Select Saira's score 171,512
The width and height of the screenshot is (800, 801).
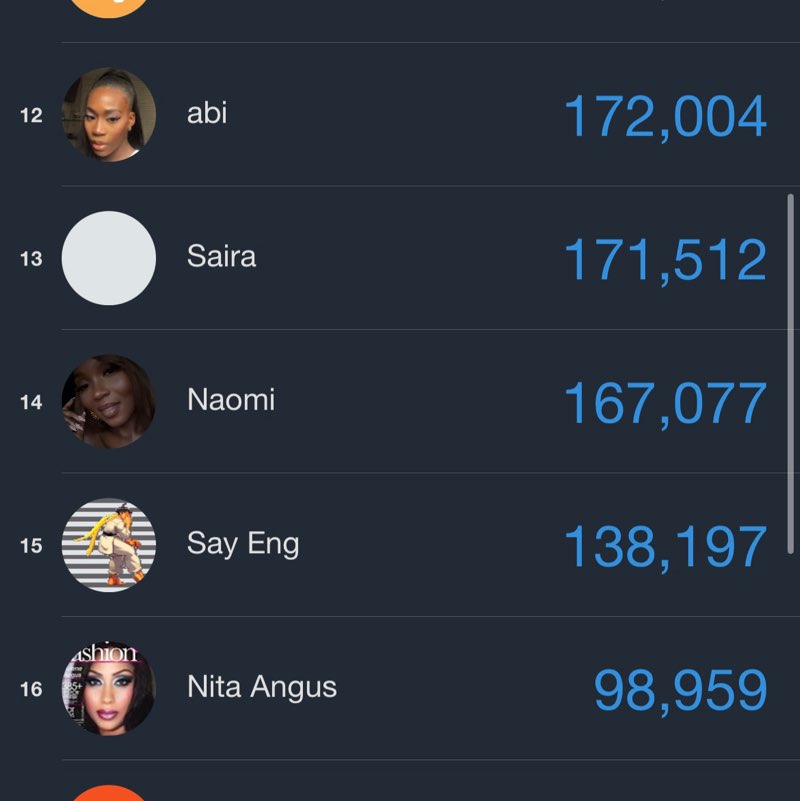665,260
